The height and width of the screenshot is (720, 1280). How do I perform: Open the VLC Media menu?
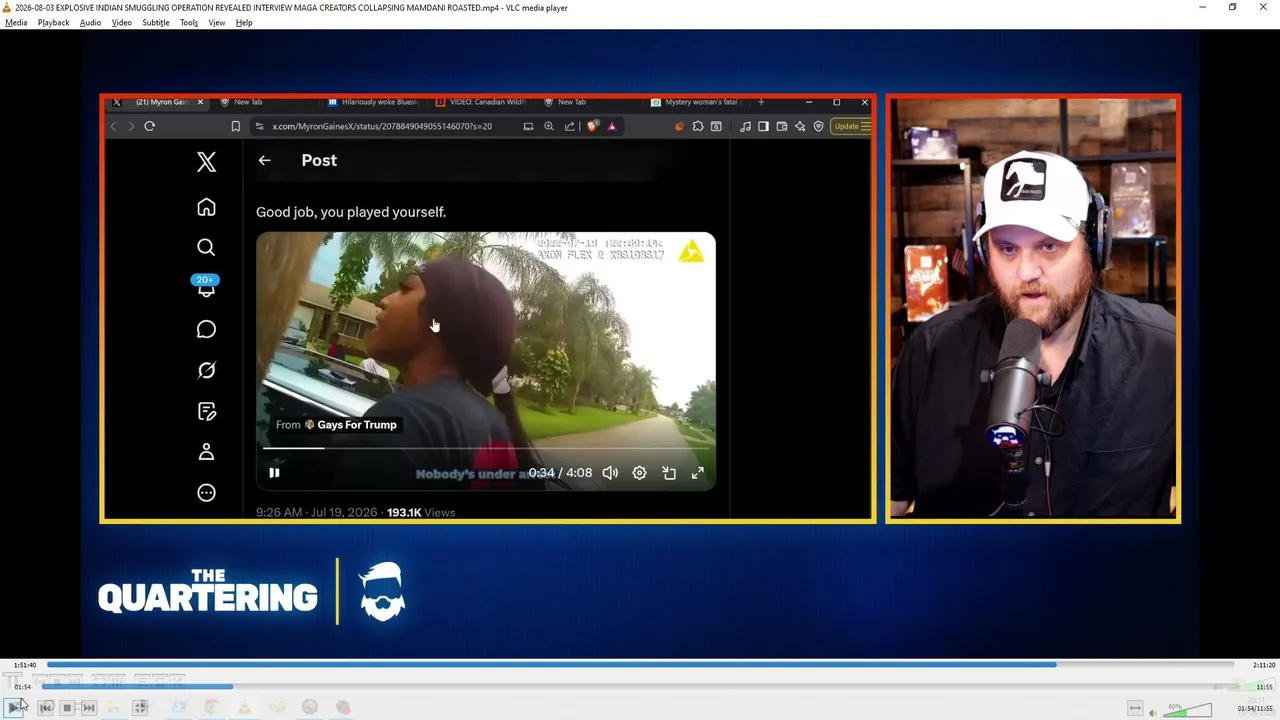16,22
